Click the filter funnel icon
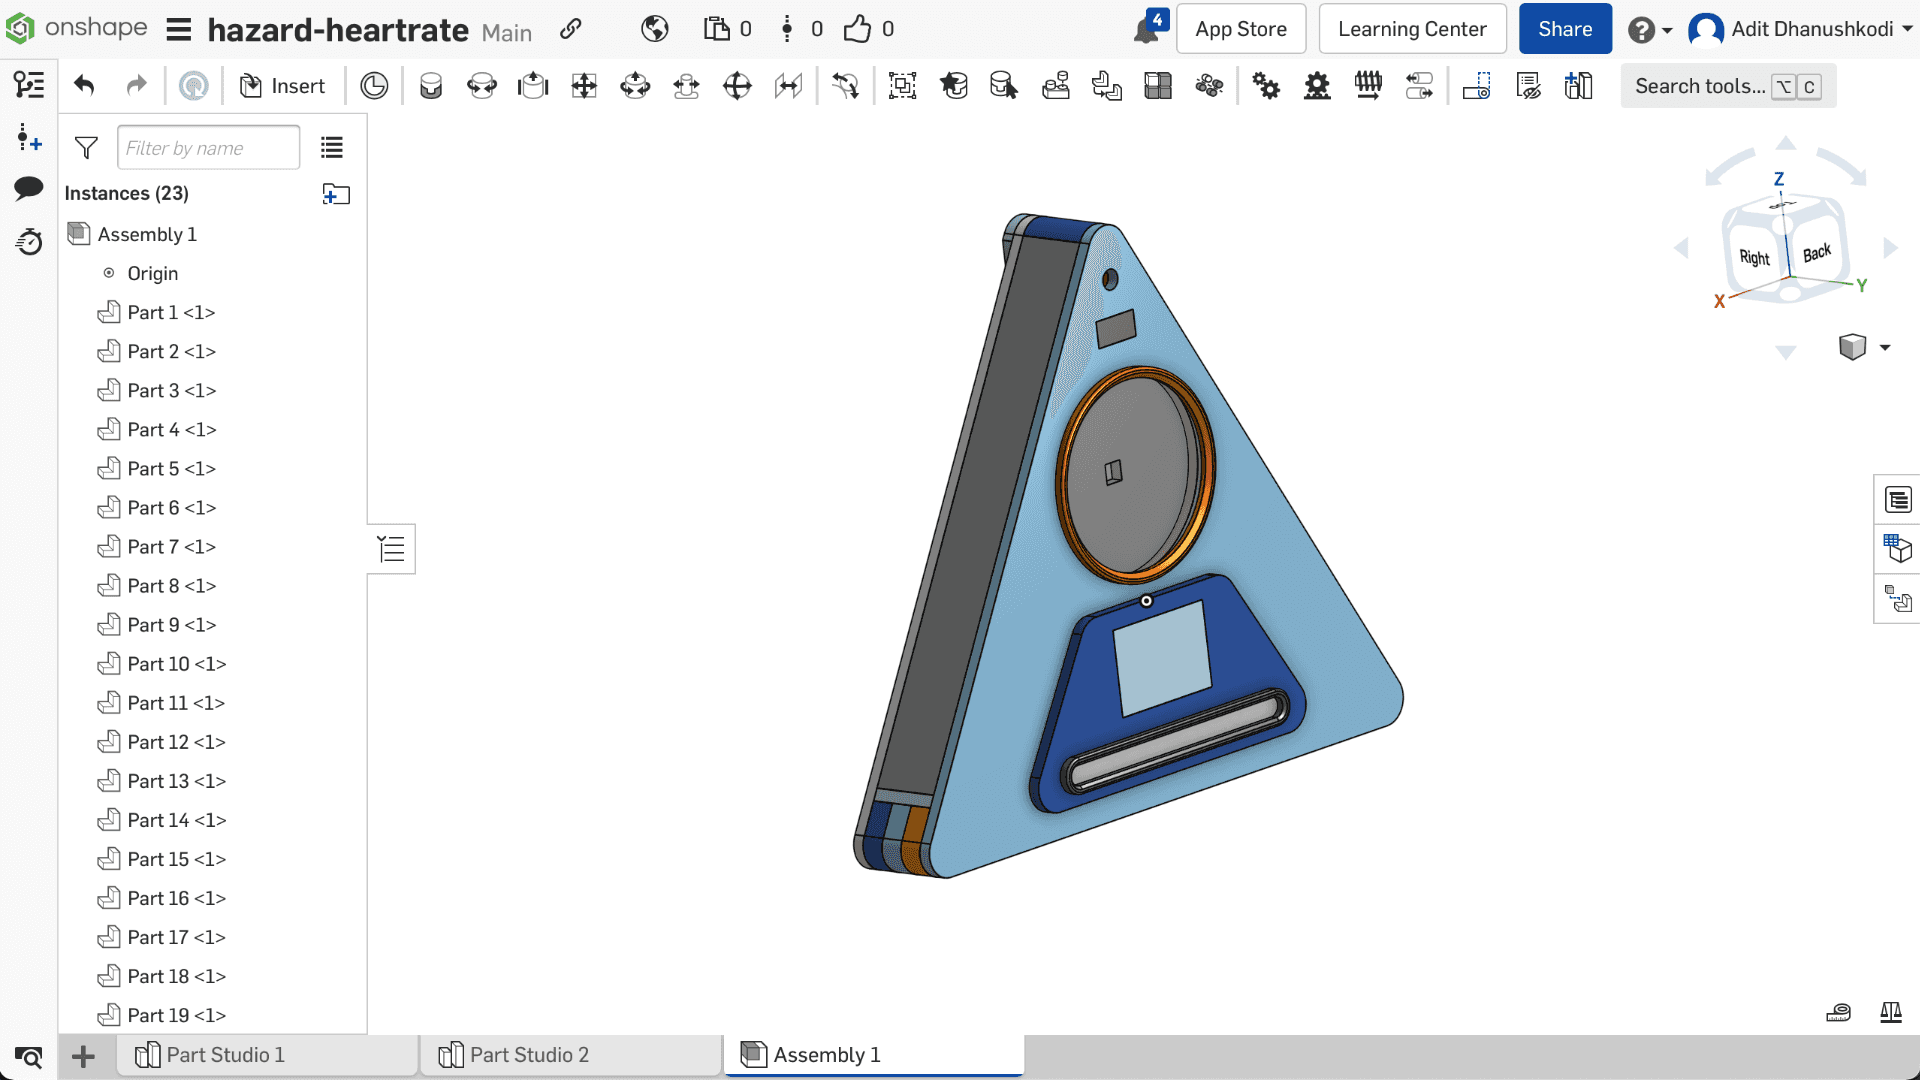This screenshot has width=1920, height=1080. [x=86, y=148]
